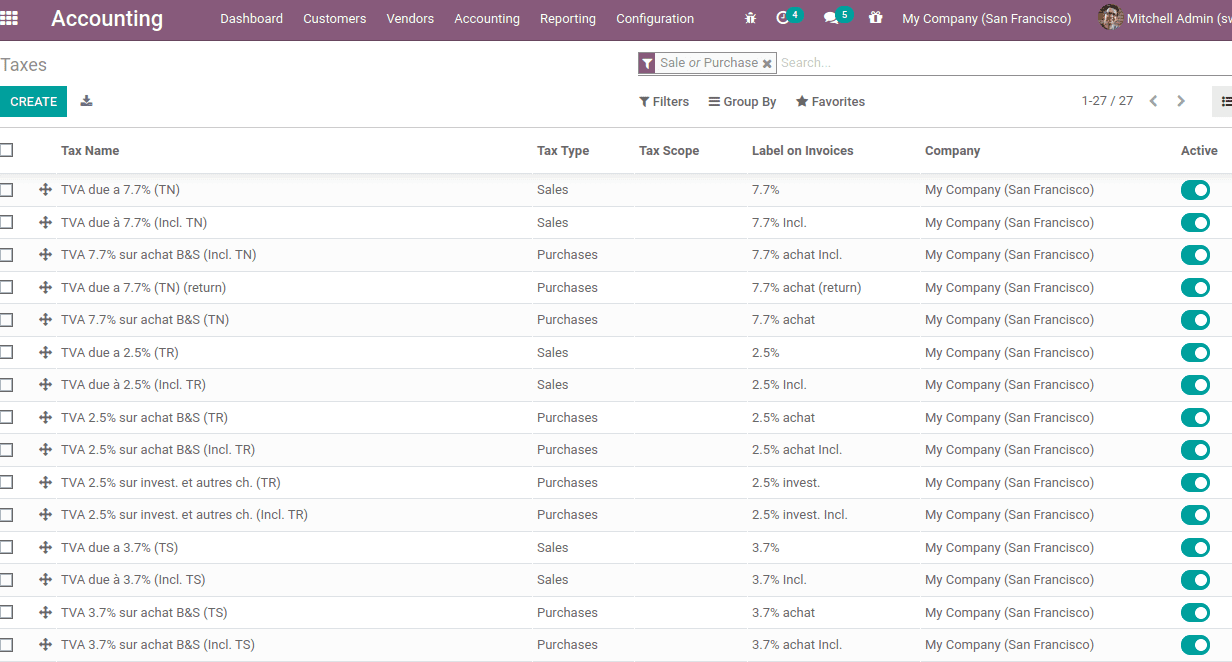Go to next page arrow
This screenshot has height=662, width=1232.
pyautogui.click(x=1181, y=101)
